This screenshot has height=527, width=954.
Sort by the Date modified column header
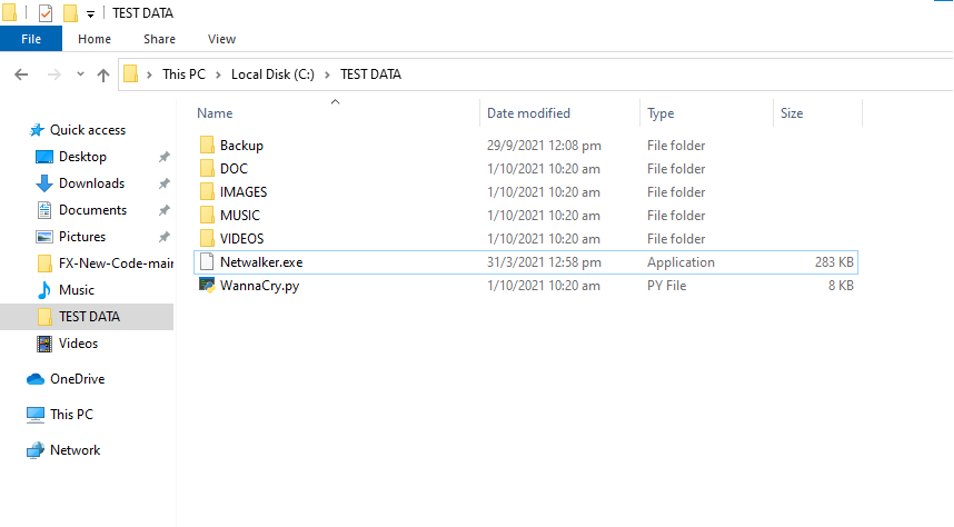(x=529, y=113)
